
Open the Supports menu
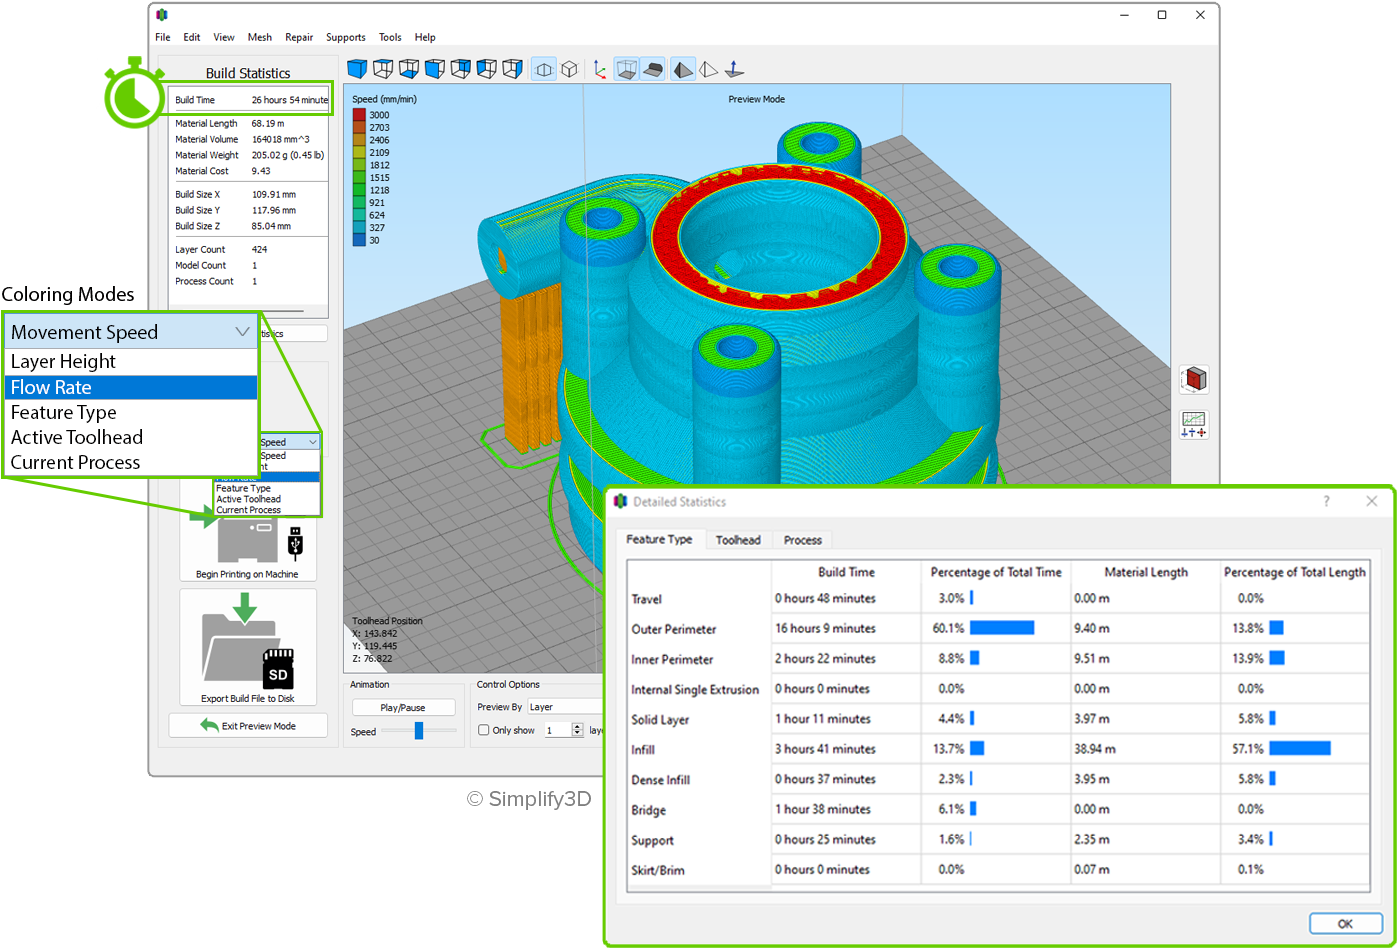click(x=346, y=37)
